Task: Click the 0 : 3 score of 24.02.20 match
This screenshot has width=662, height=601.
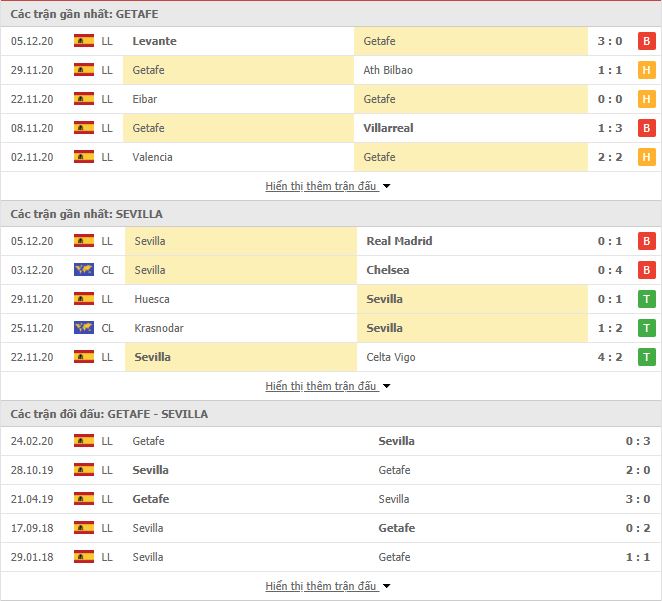Action: pyautogui.click(x=638, y=441)
